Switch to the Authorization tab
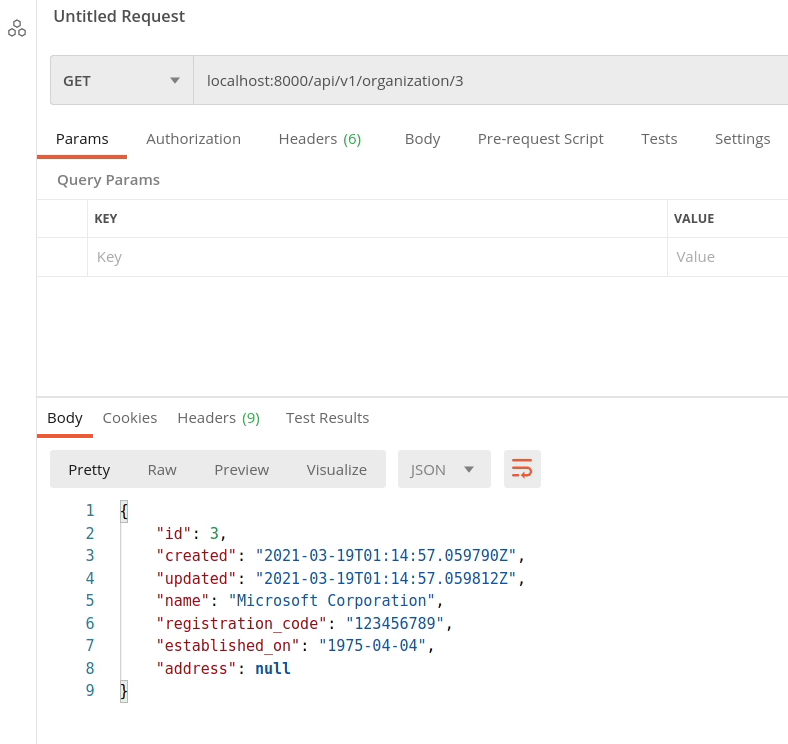 (x=193, y=139)
